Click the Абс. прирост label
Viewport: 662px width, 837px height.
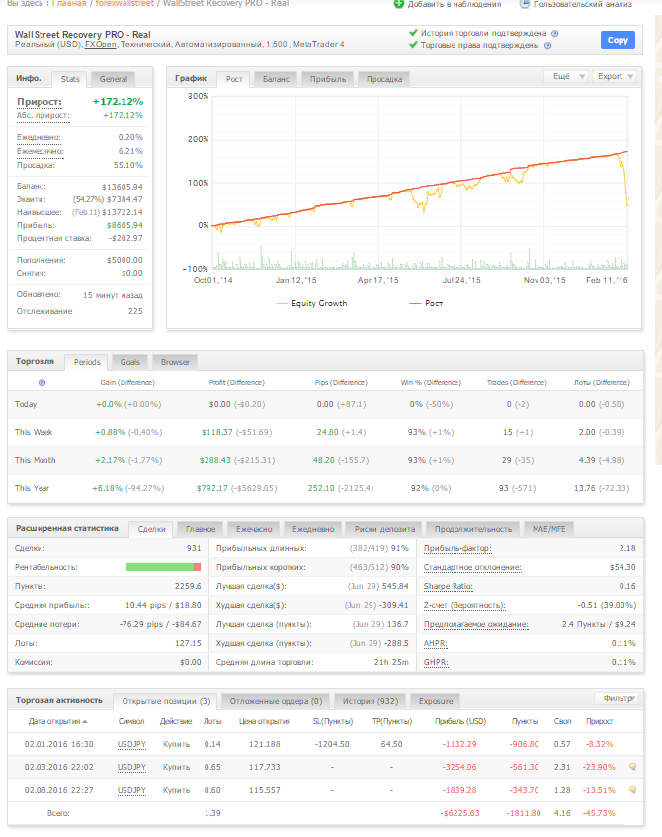point(43,115)
